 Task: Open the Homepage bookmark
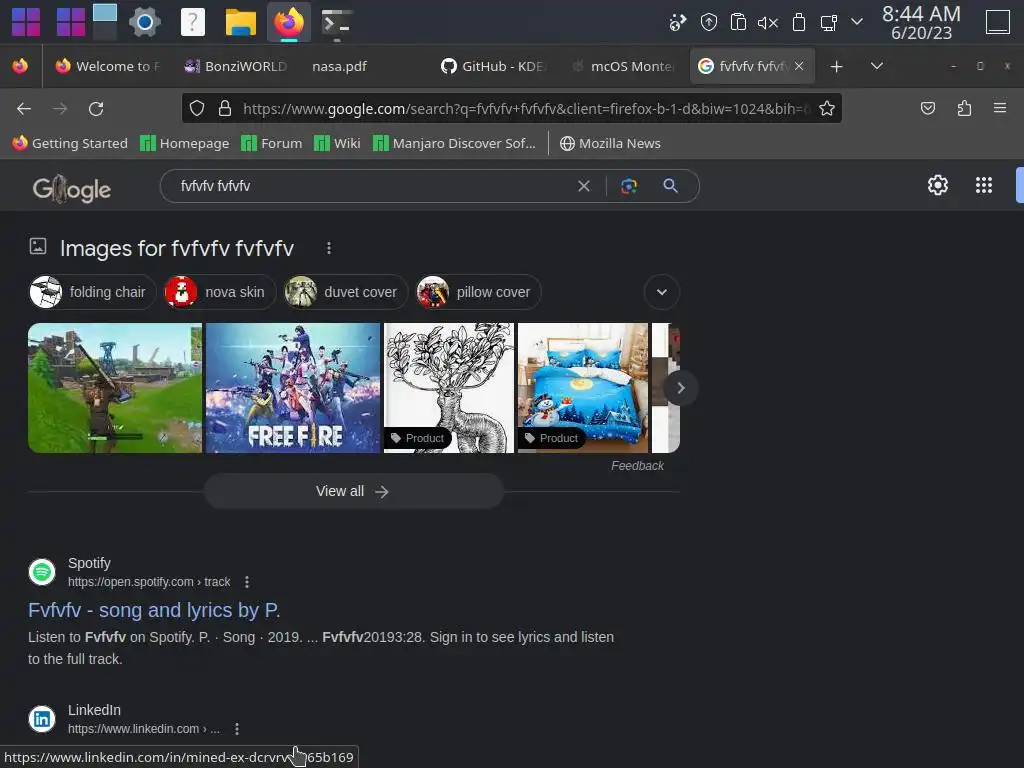pyautogui.click(x=185, y=143)
